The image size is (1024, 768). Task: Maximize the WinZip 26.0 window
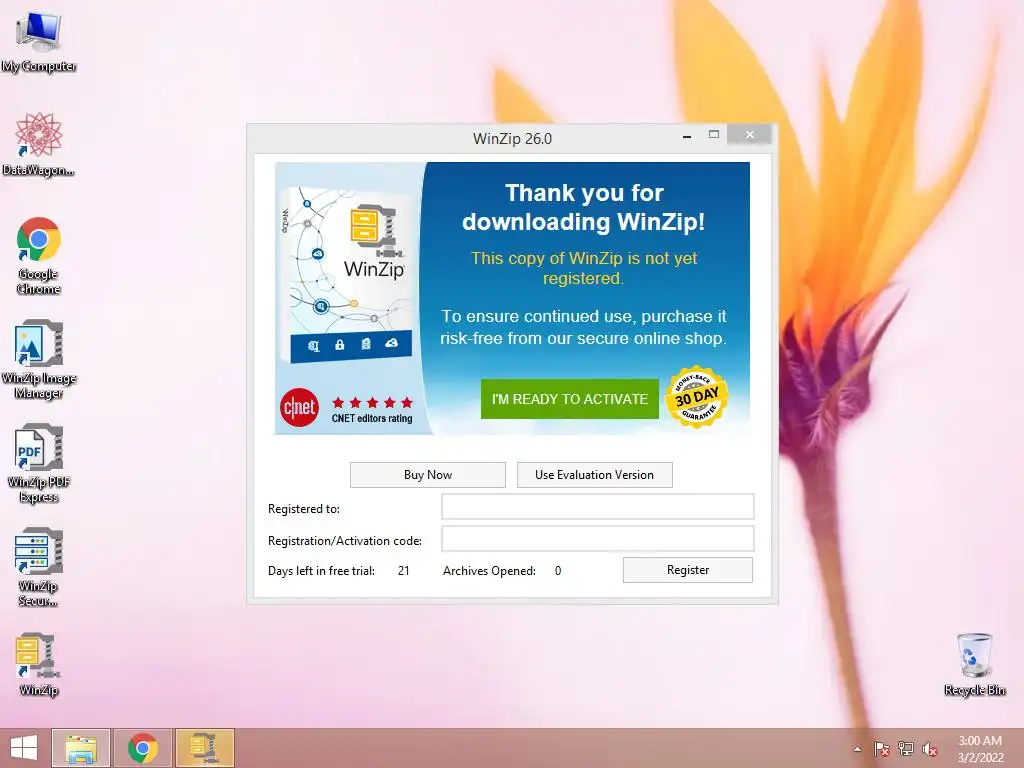714,135
